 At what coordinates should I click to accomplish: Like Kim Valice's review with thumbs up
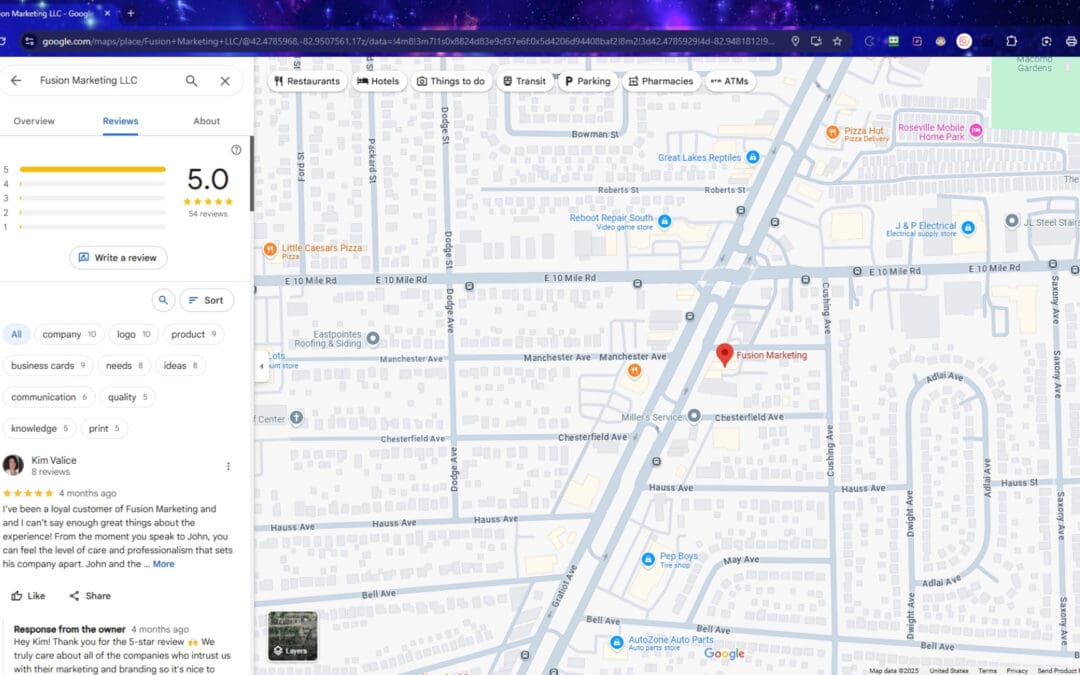[x=28, y=595]
